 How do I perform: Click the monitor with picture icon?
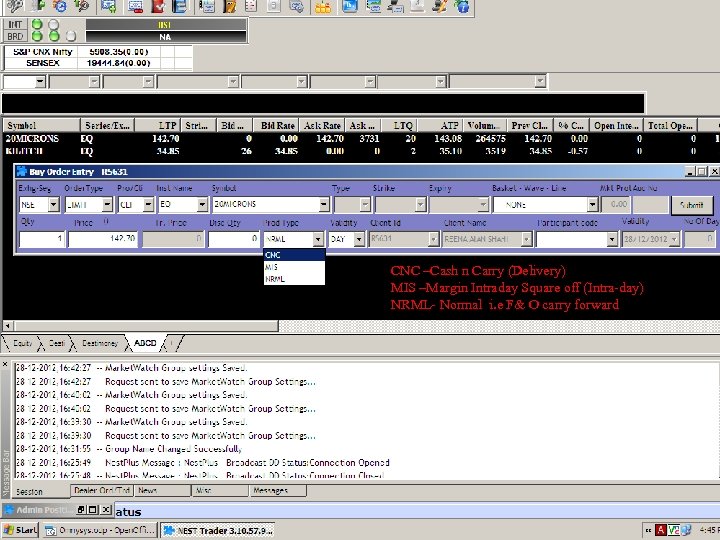click(373, 6)
